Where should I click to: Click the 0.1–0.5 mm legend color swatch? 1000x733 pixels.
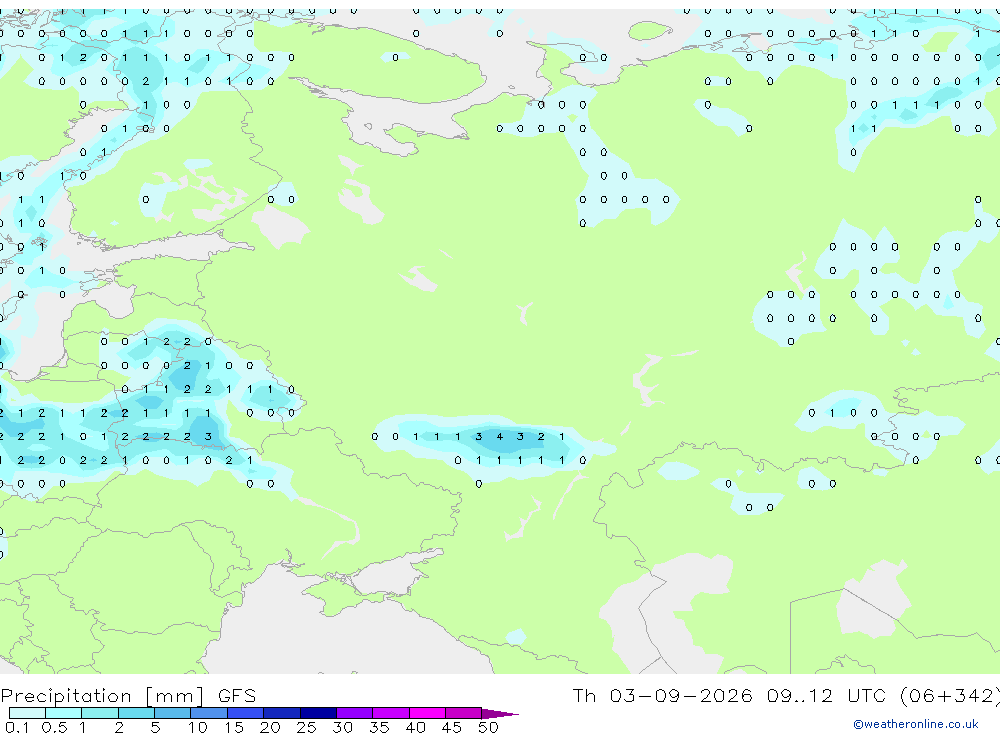27,713
